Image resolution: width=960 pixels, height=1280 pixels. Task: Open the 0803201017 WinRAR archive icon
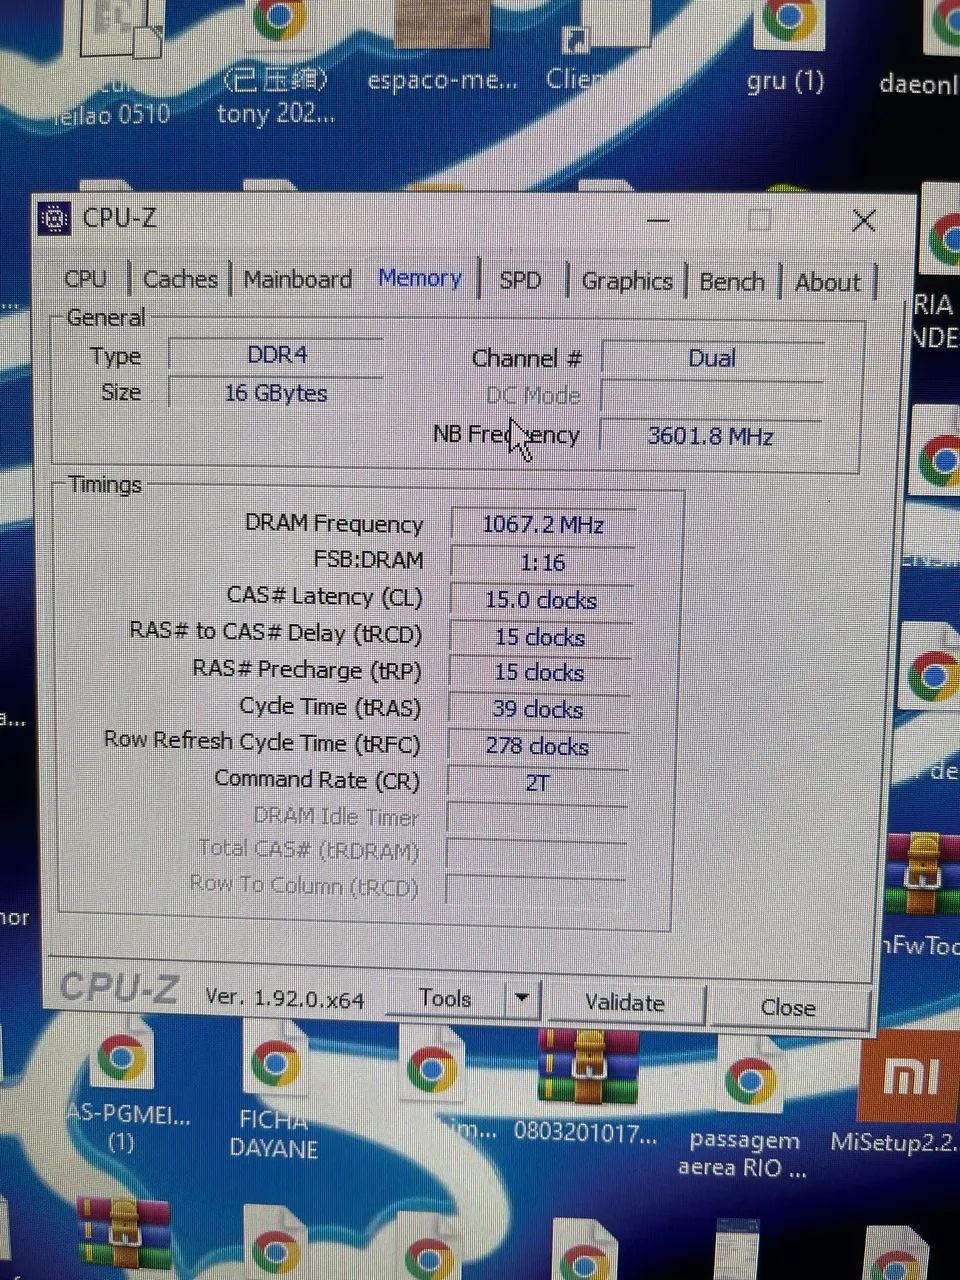tap(586, 1088)
